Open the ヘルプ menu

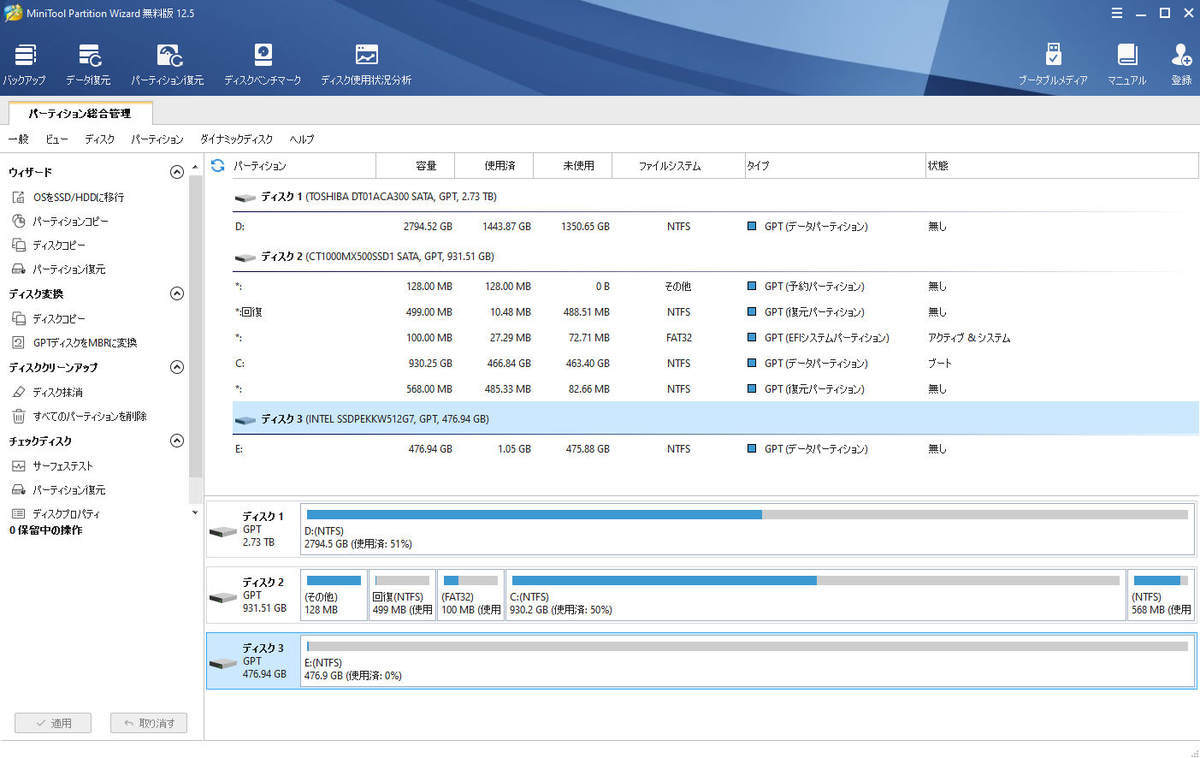[x=301, y=139]
